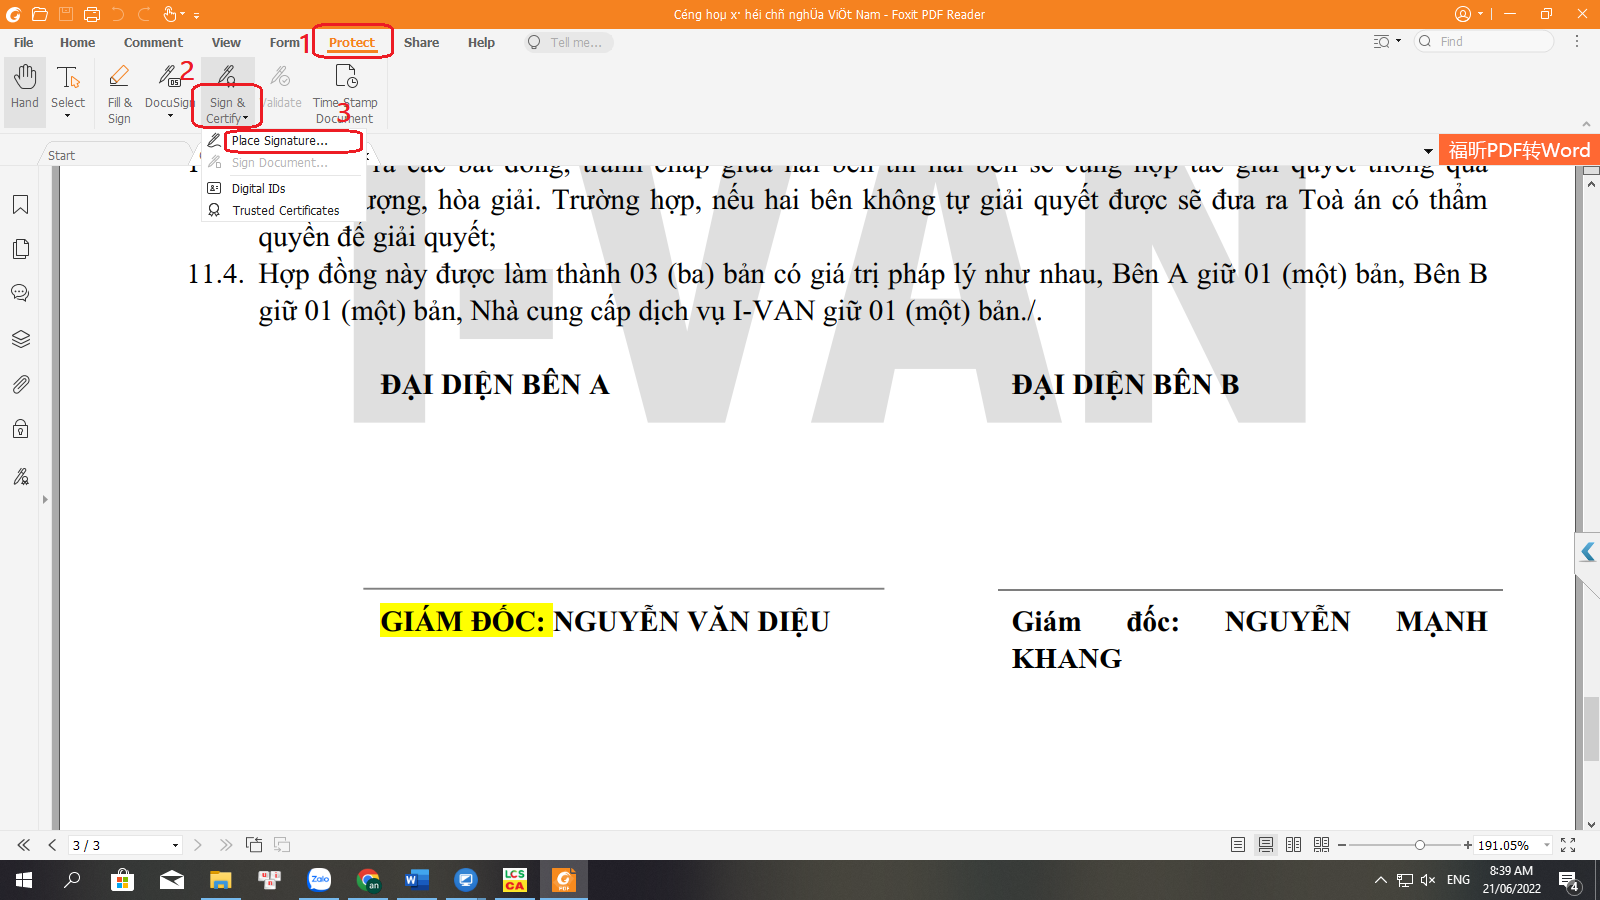This screenshot has height=900, width=1600.
Task: Open the zoom percentage dropdown
Action: coord(1547,845)
